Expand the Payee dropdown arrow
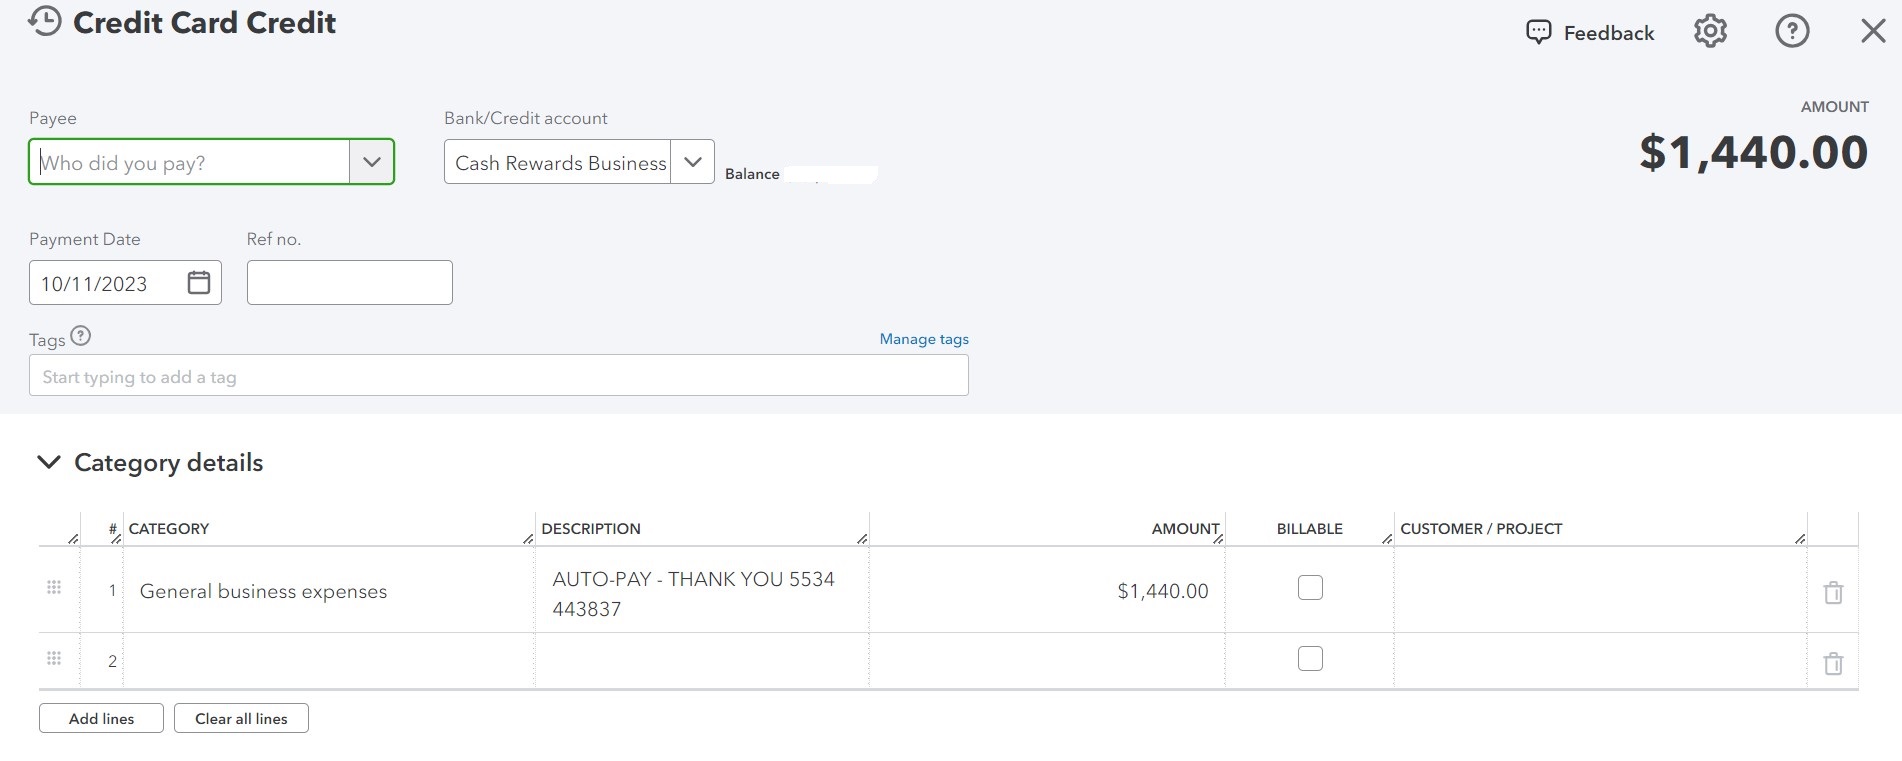This screenshot has height=761, width=1902. 372,162
